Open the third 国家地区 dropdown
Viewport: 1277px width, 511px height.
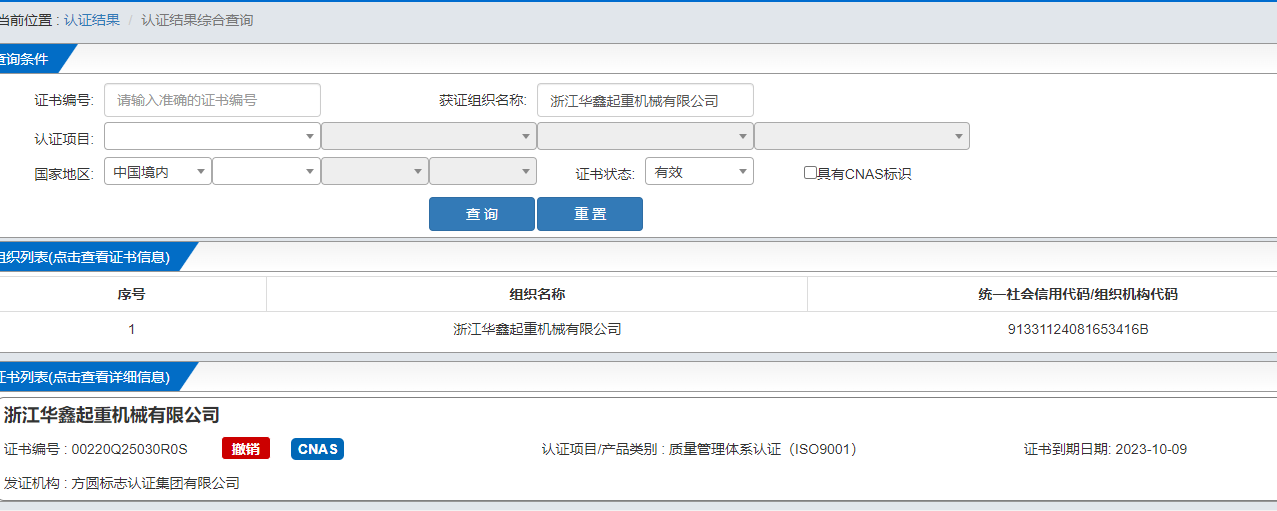[x=375, y=172]
